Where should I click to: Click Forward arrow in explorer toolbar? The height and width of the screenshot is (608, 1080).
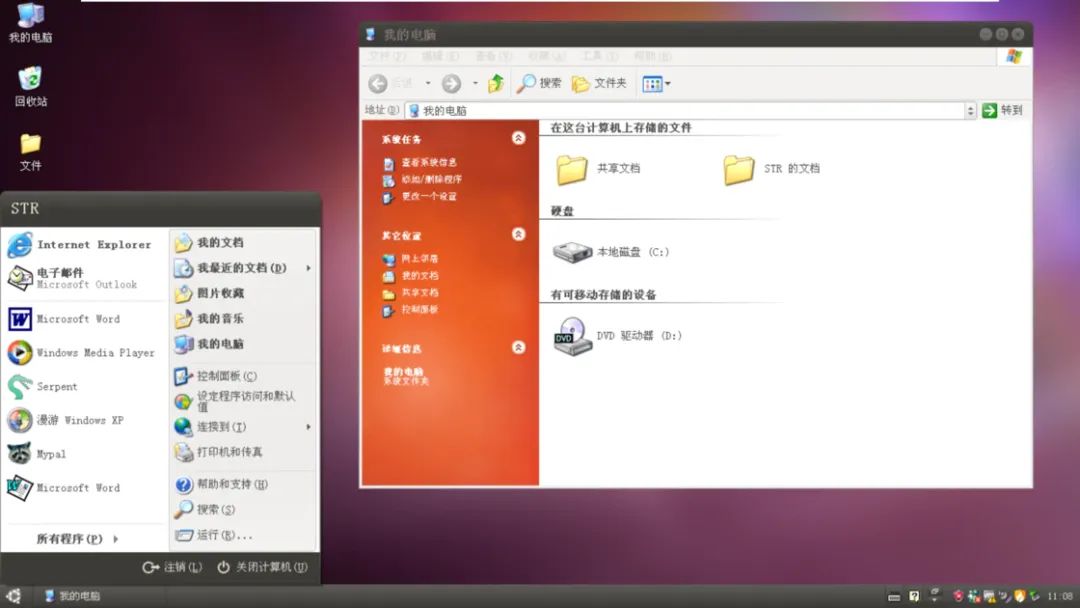click(x=451, y=83)
